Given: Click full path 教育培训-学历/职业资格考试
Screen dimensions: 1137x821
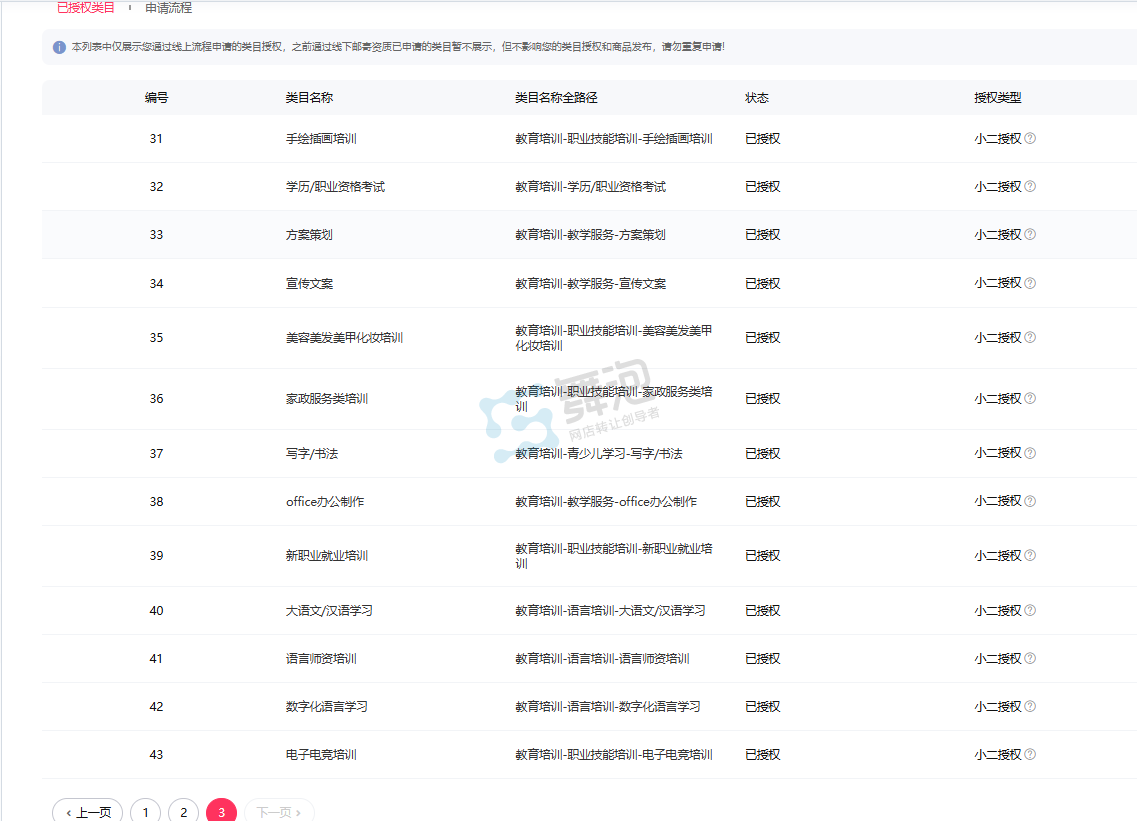Looking at the screenshot, I should tap(590, 186).
